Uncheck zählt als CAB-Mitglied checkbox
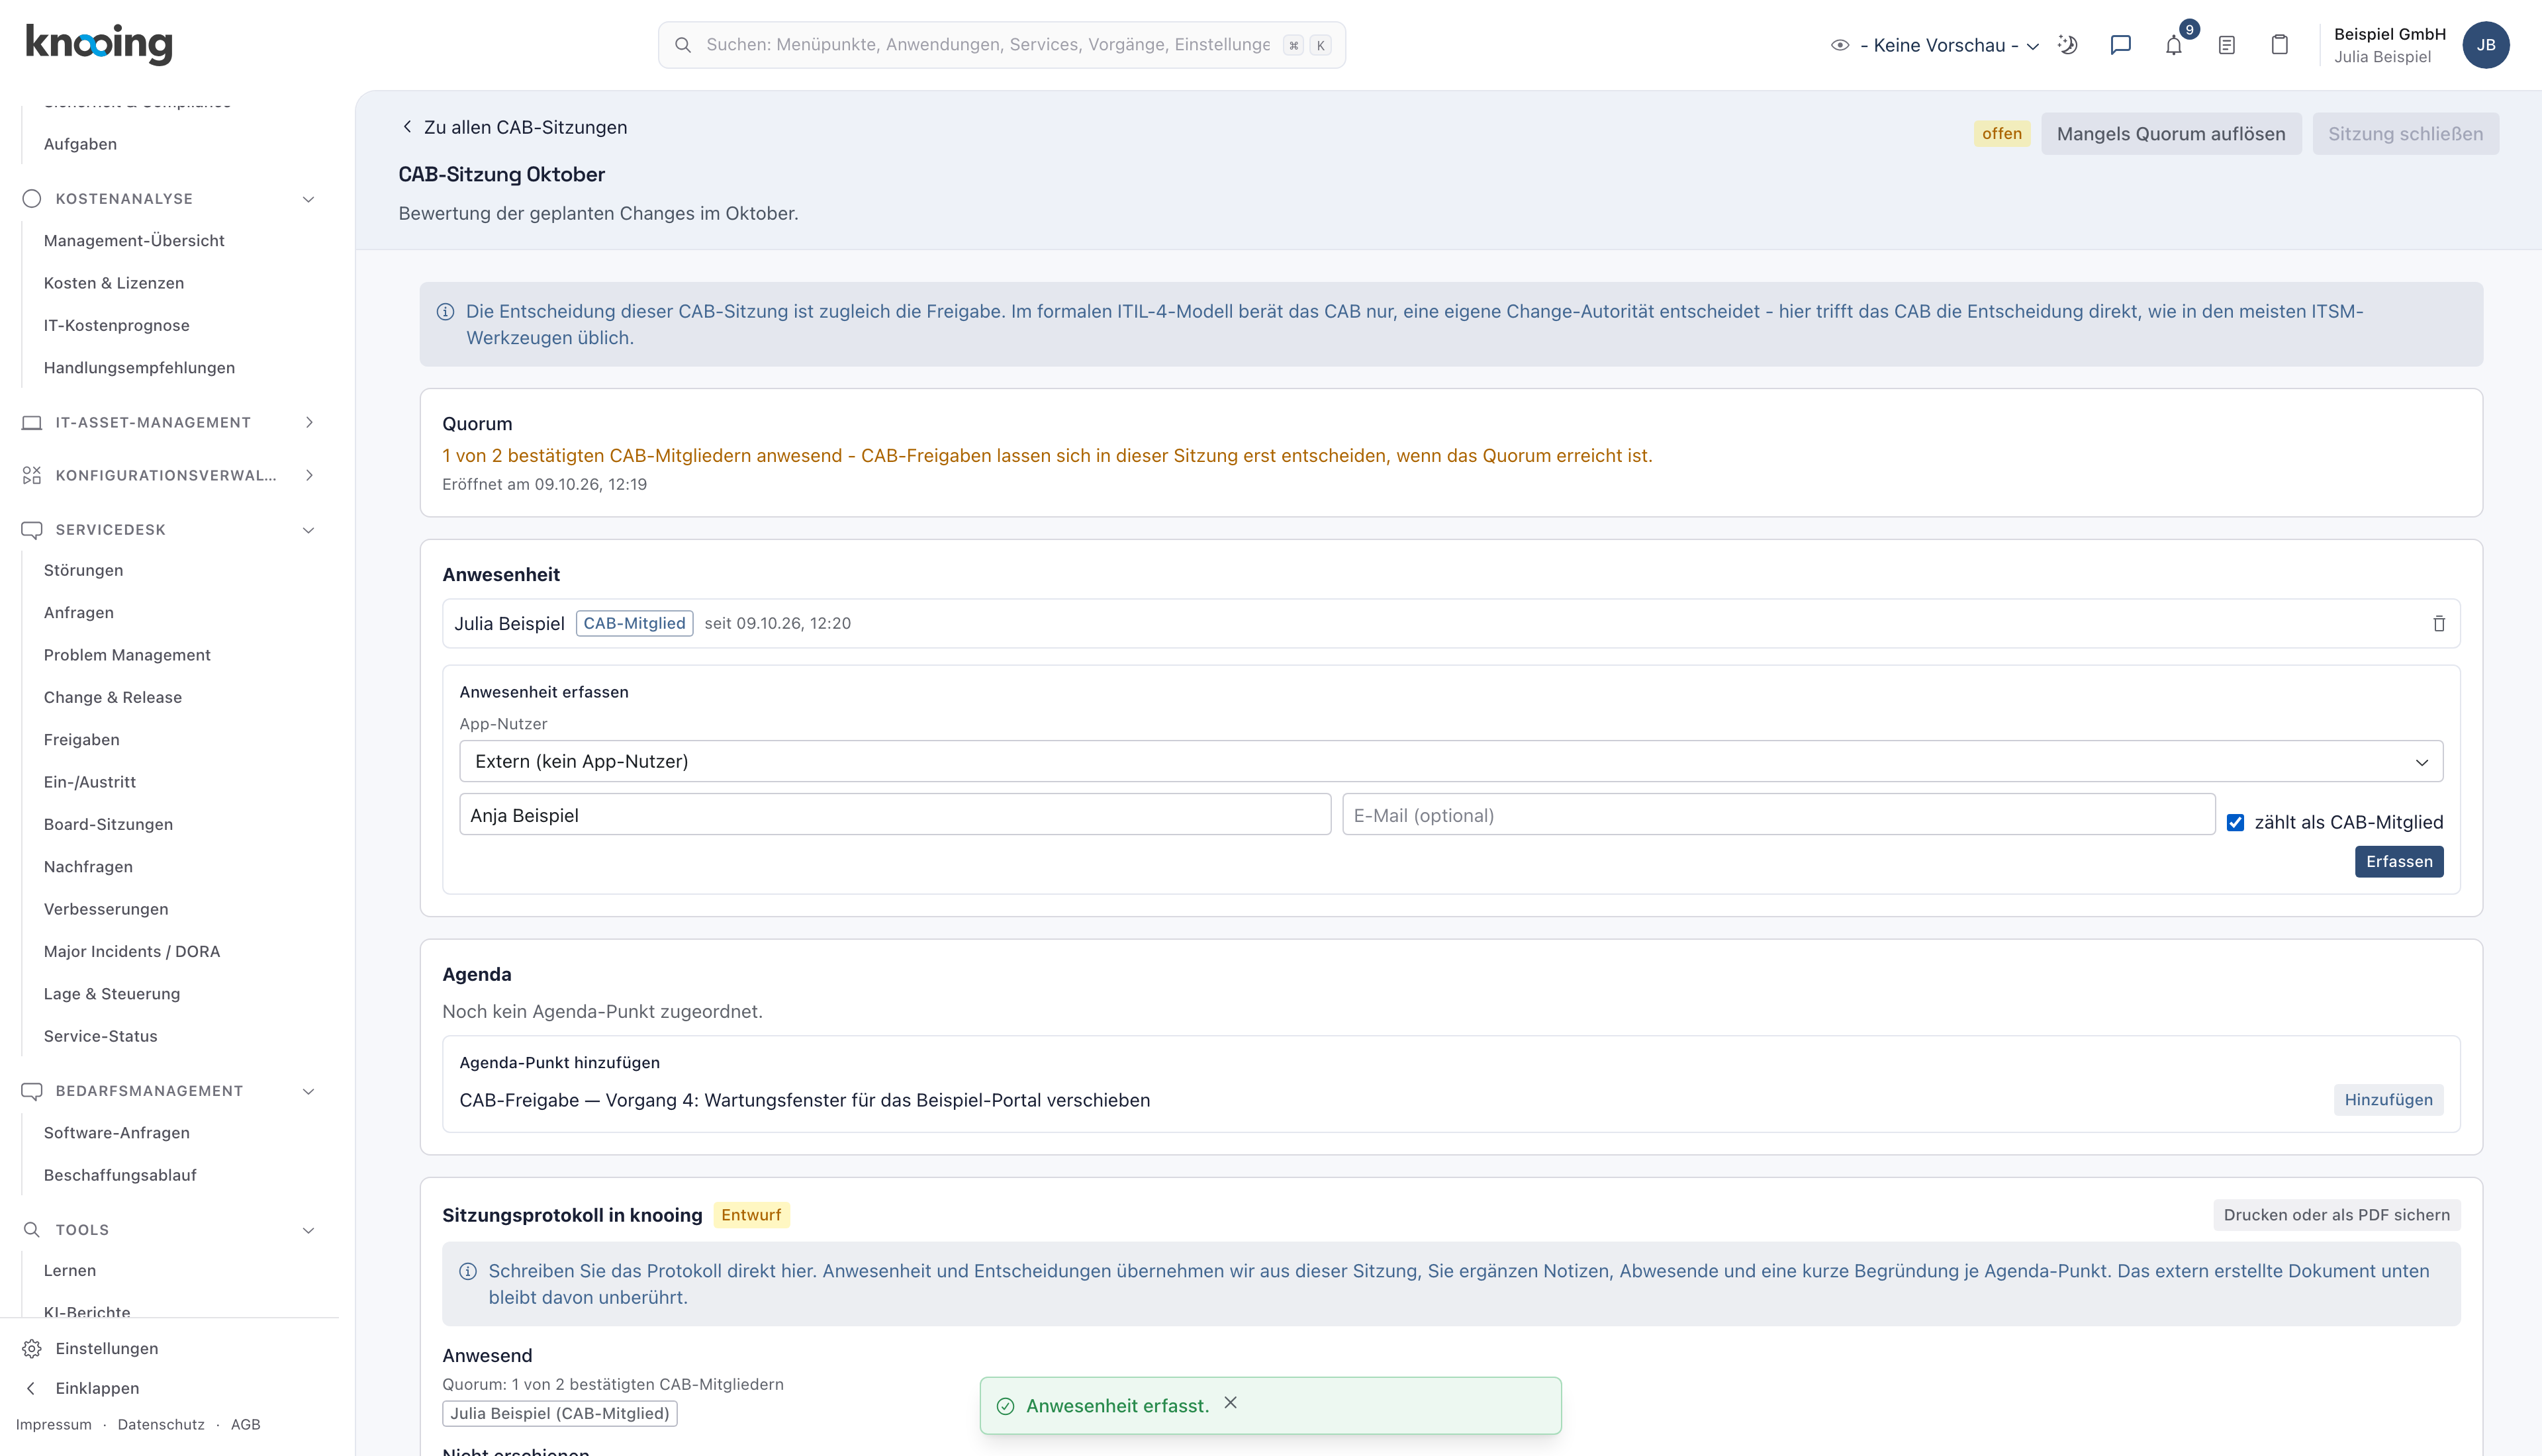The width and height of the screenshot is (2542, 1456). tap(2235, 822)
